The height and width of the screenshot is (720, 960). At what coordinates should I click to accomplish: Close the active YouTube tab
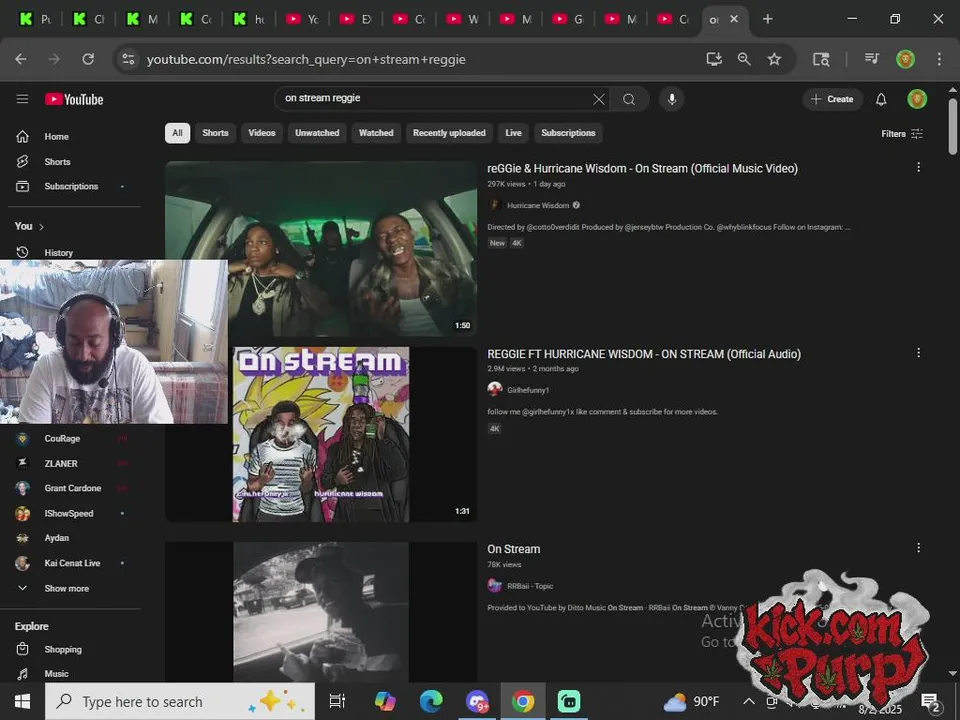pos(734,19)
